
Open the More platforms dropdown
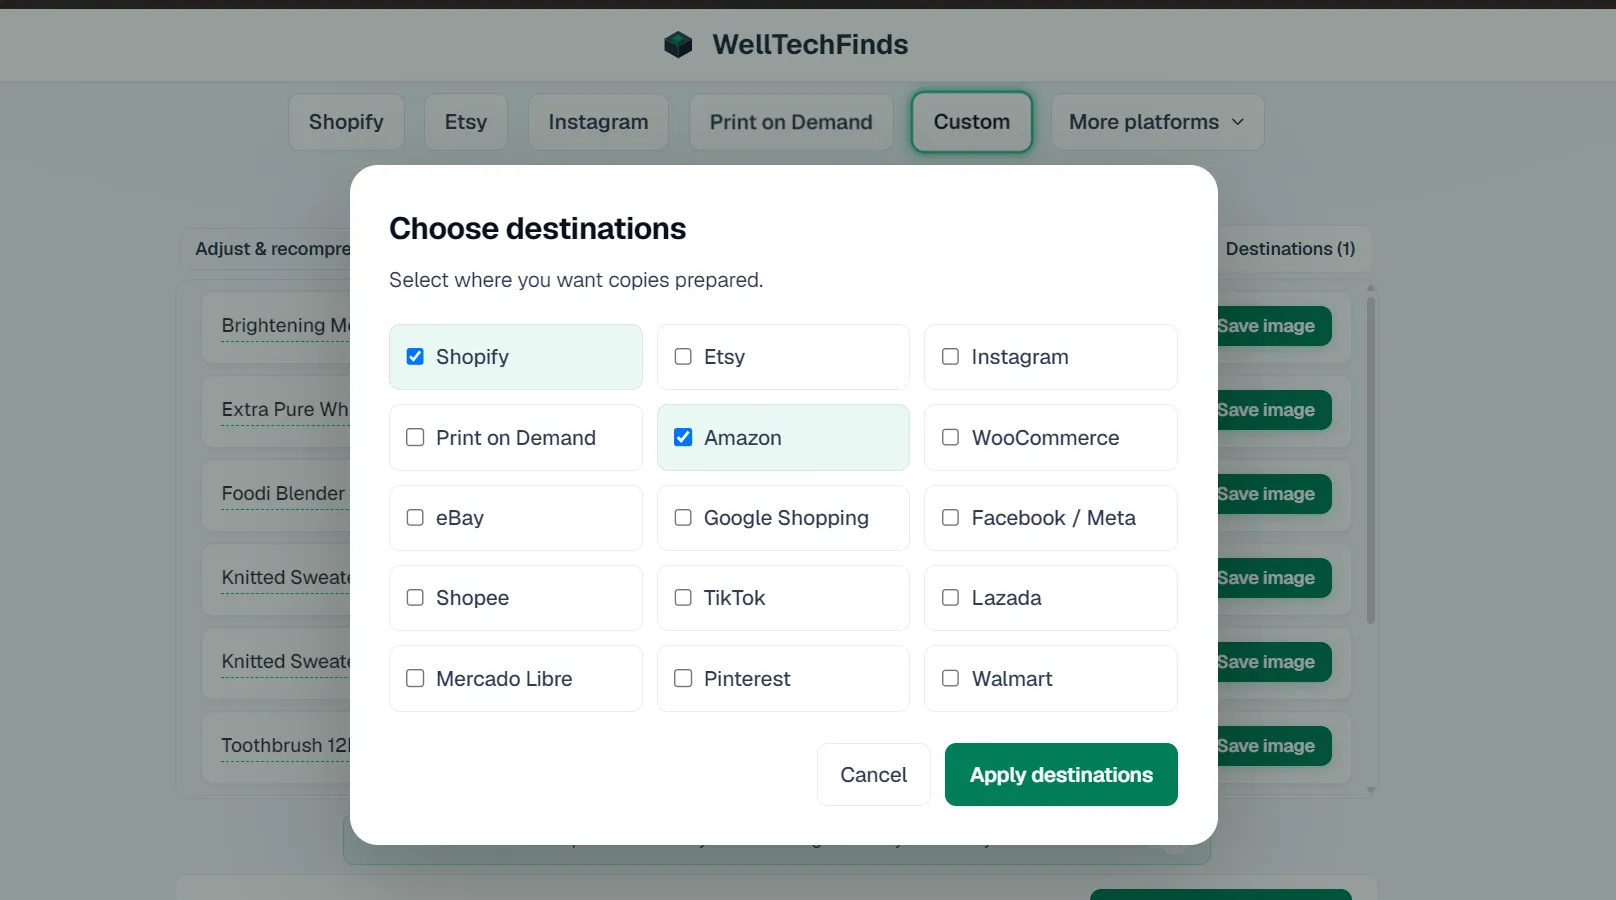1157,122
